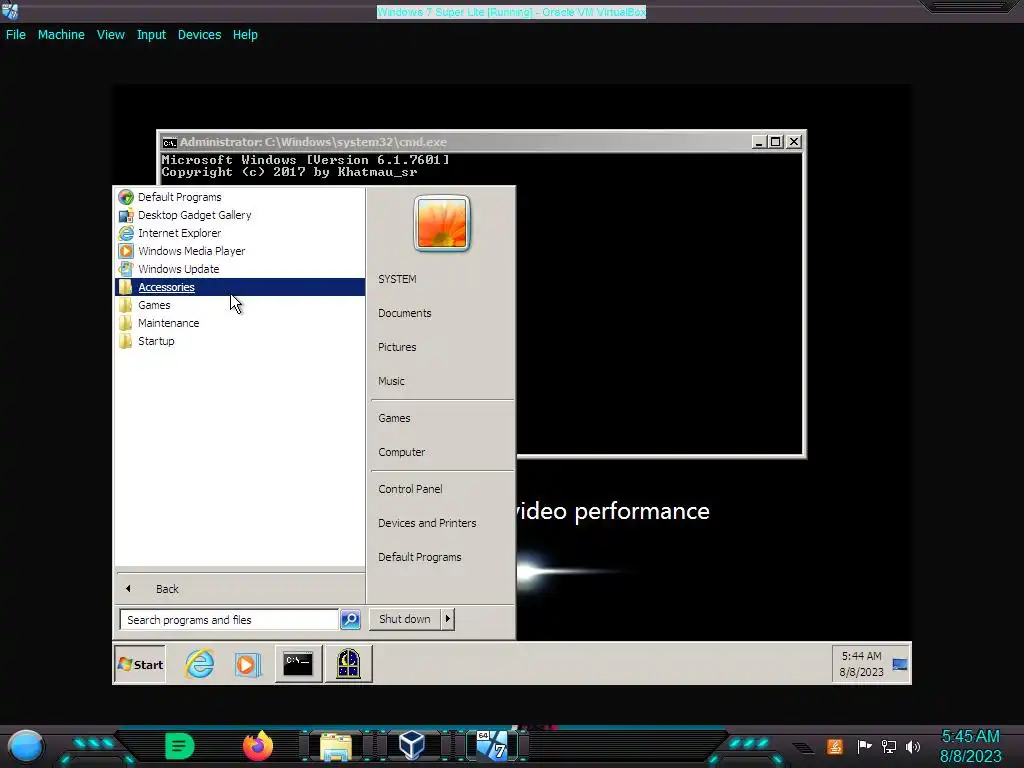Open File Explorer on the host taskbar
Viewport: 1024px width, 768px height.
click(x=336, y=746)
